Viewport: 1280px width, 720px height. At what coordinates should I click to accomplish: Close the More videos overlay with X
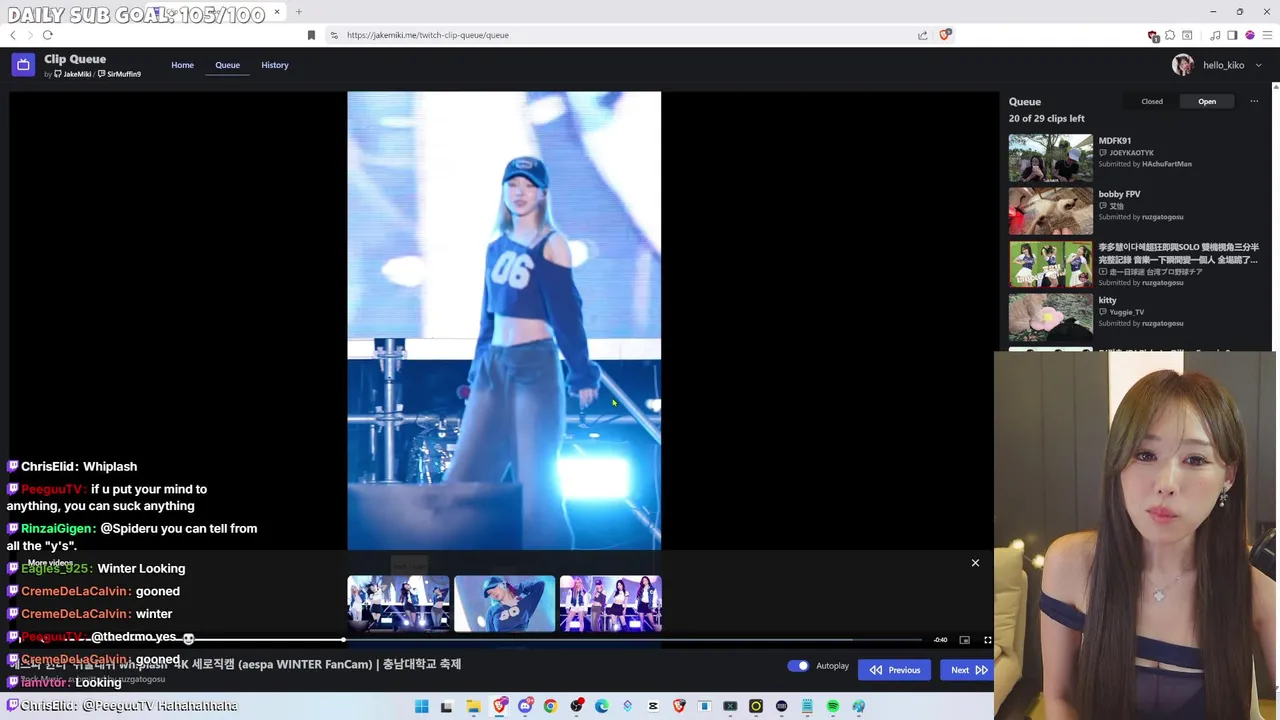(x=975, y=563)
